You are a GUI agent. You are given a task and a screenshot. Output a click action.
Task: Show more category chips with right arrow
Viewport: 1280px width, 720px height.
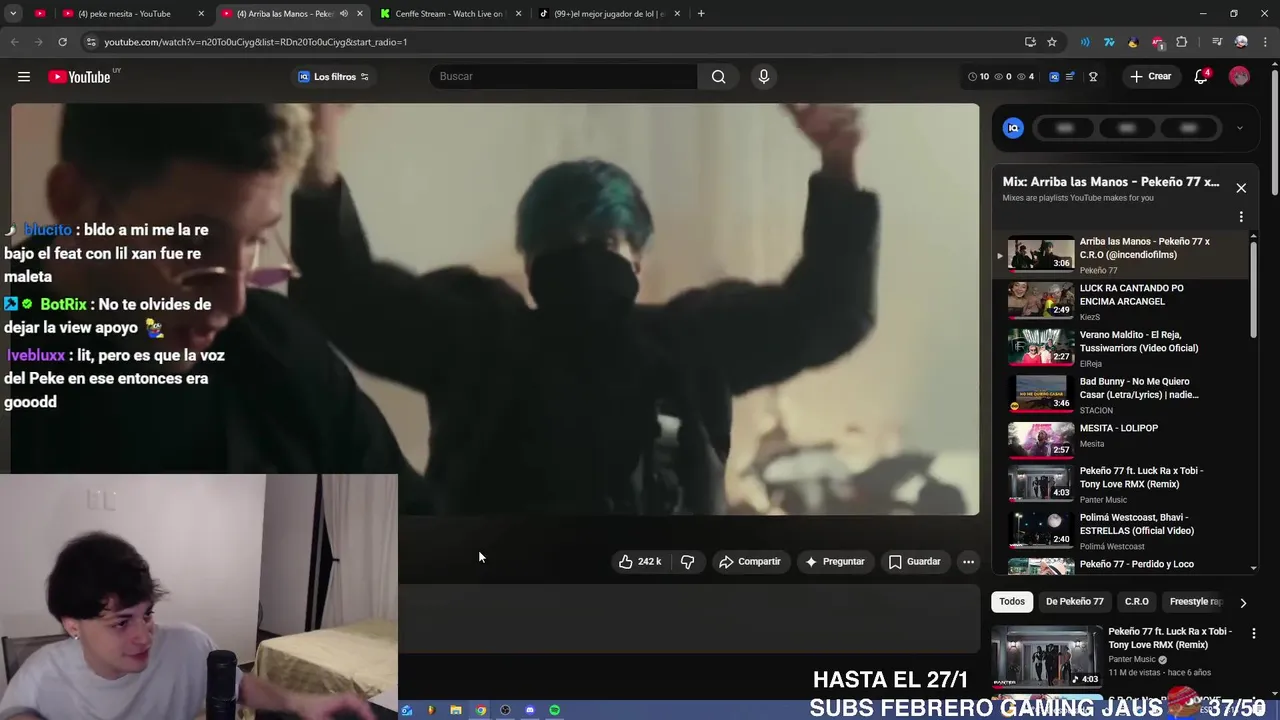click(x=1243, y=603)
